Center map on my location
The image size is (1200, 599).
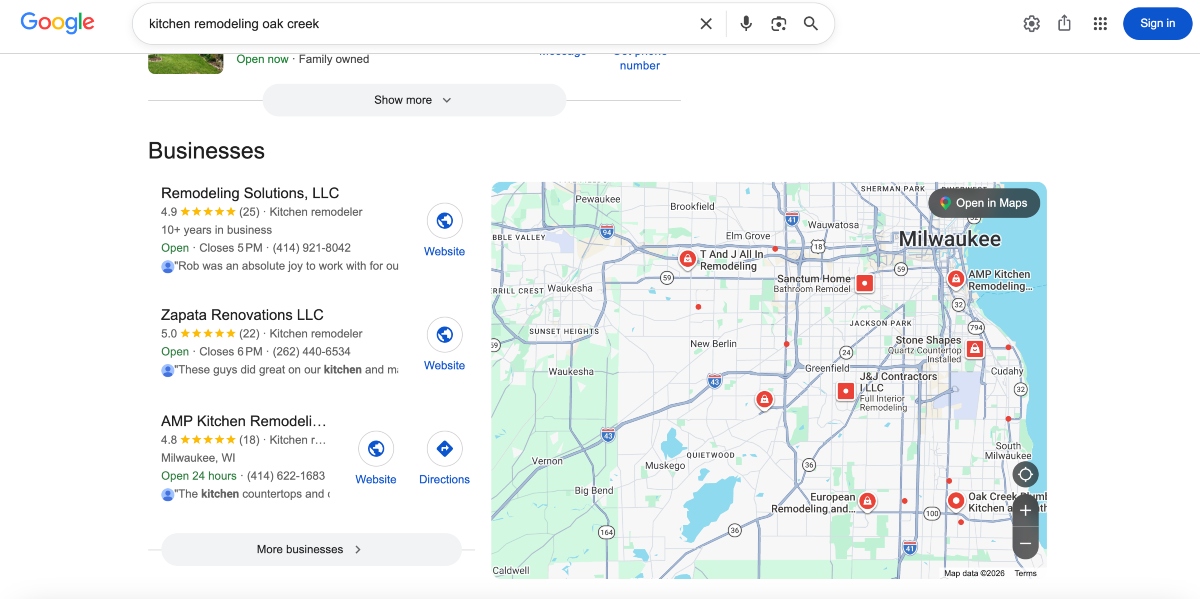(1025, 474)
